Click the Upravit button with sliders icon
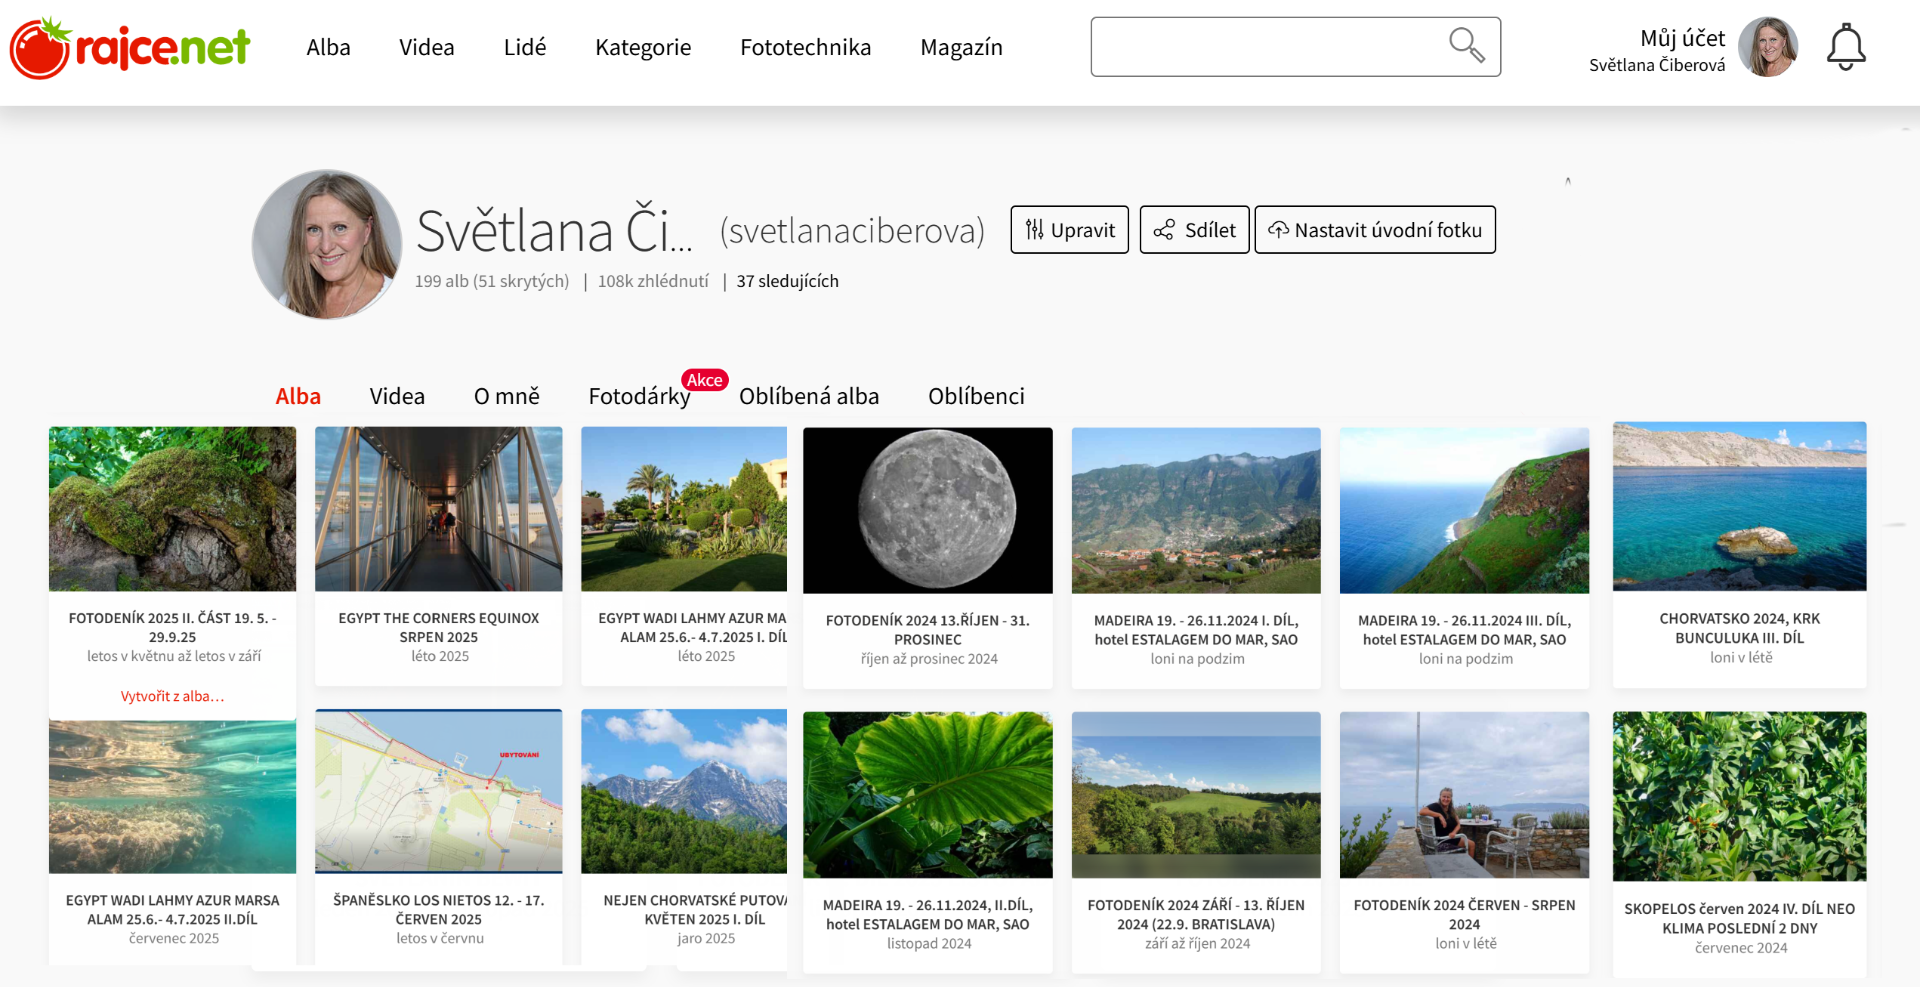Screen dimensions: 1920x987 coord(1069,230)
